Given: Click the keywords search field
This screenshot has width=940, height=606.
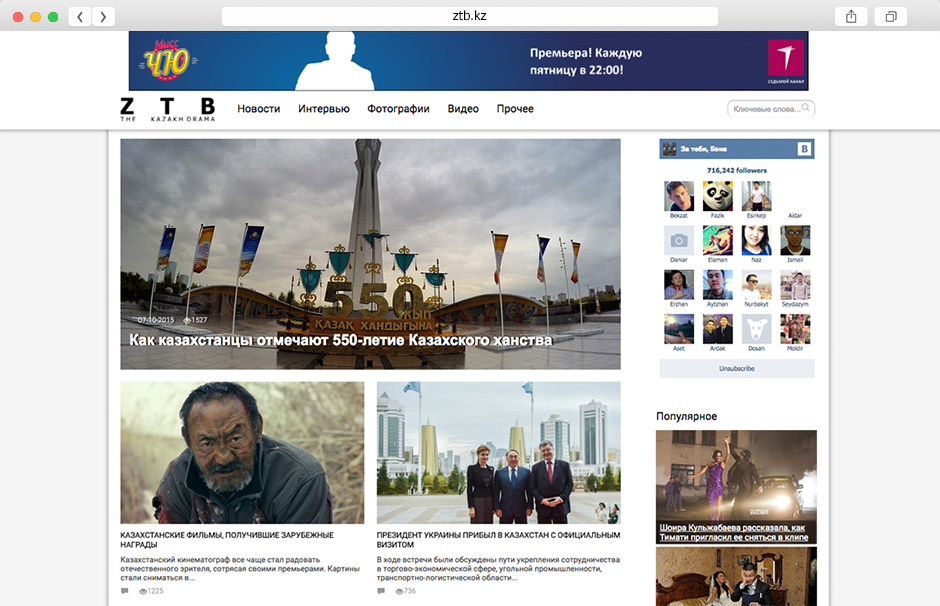Looking at the screenshot, I should click(x=765, y=109).
